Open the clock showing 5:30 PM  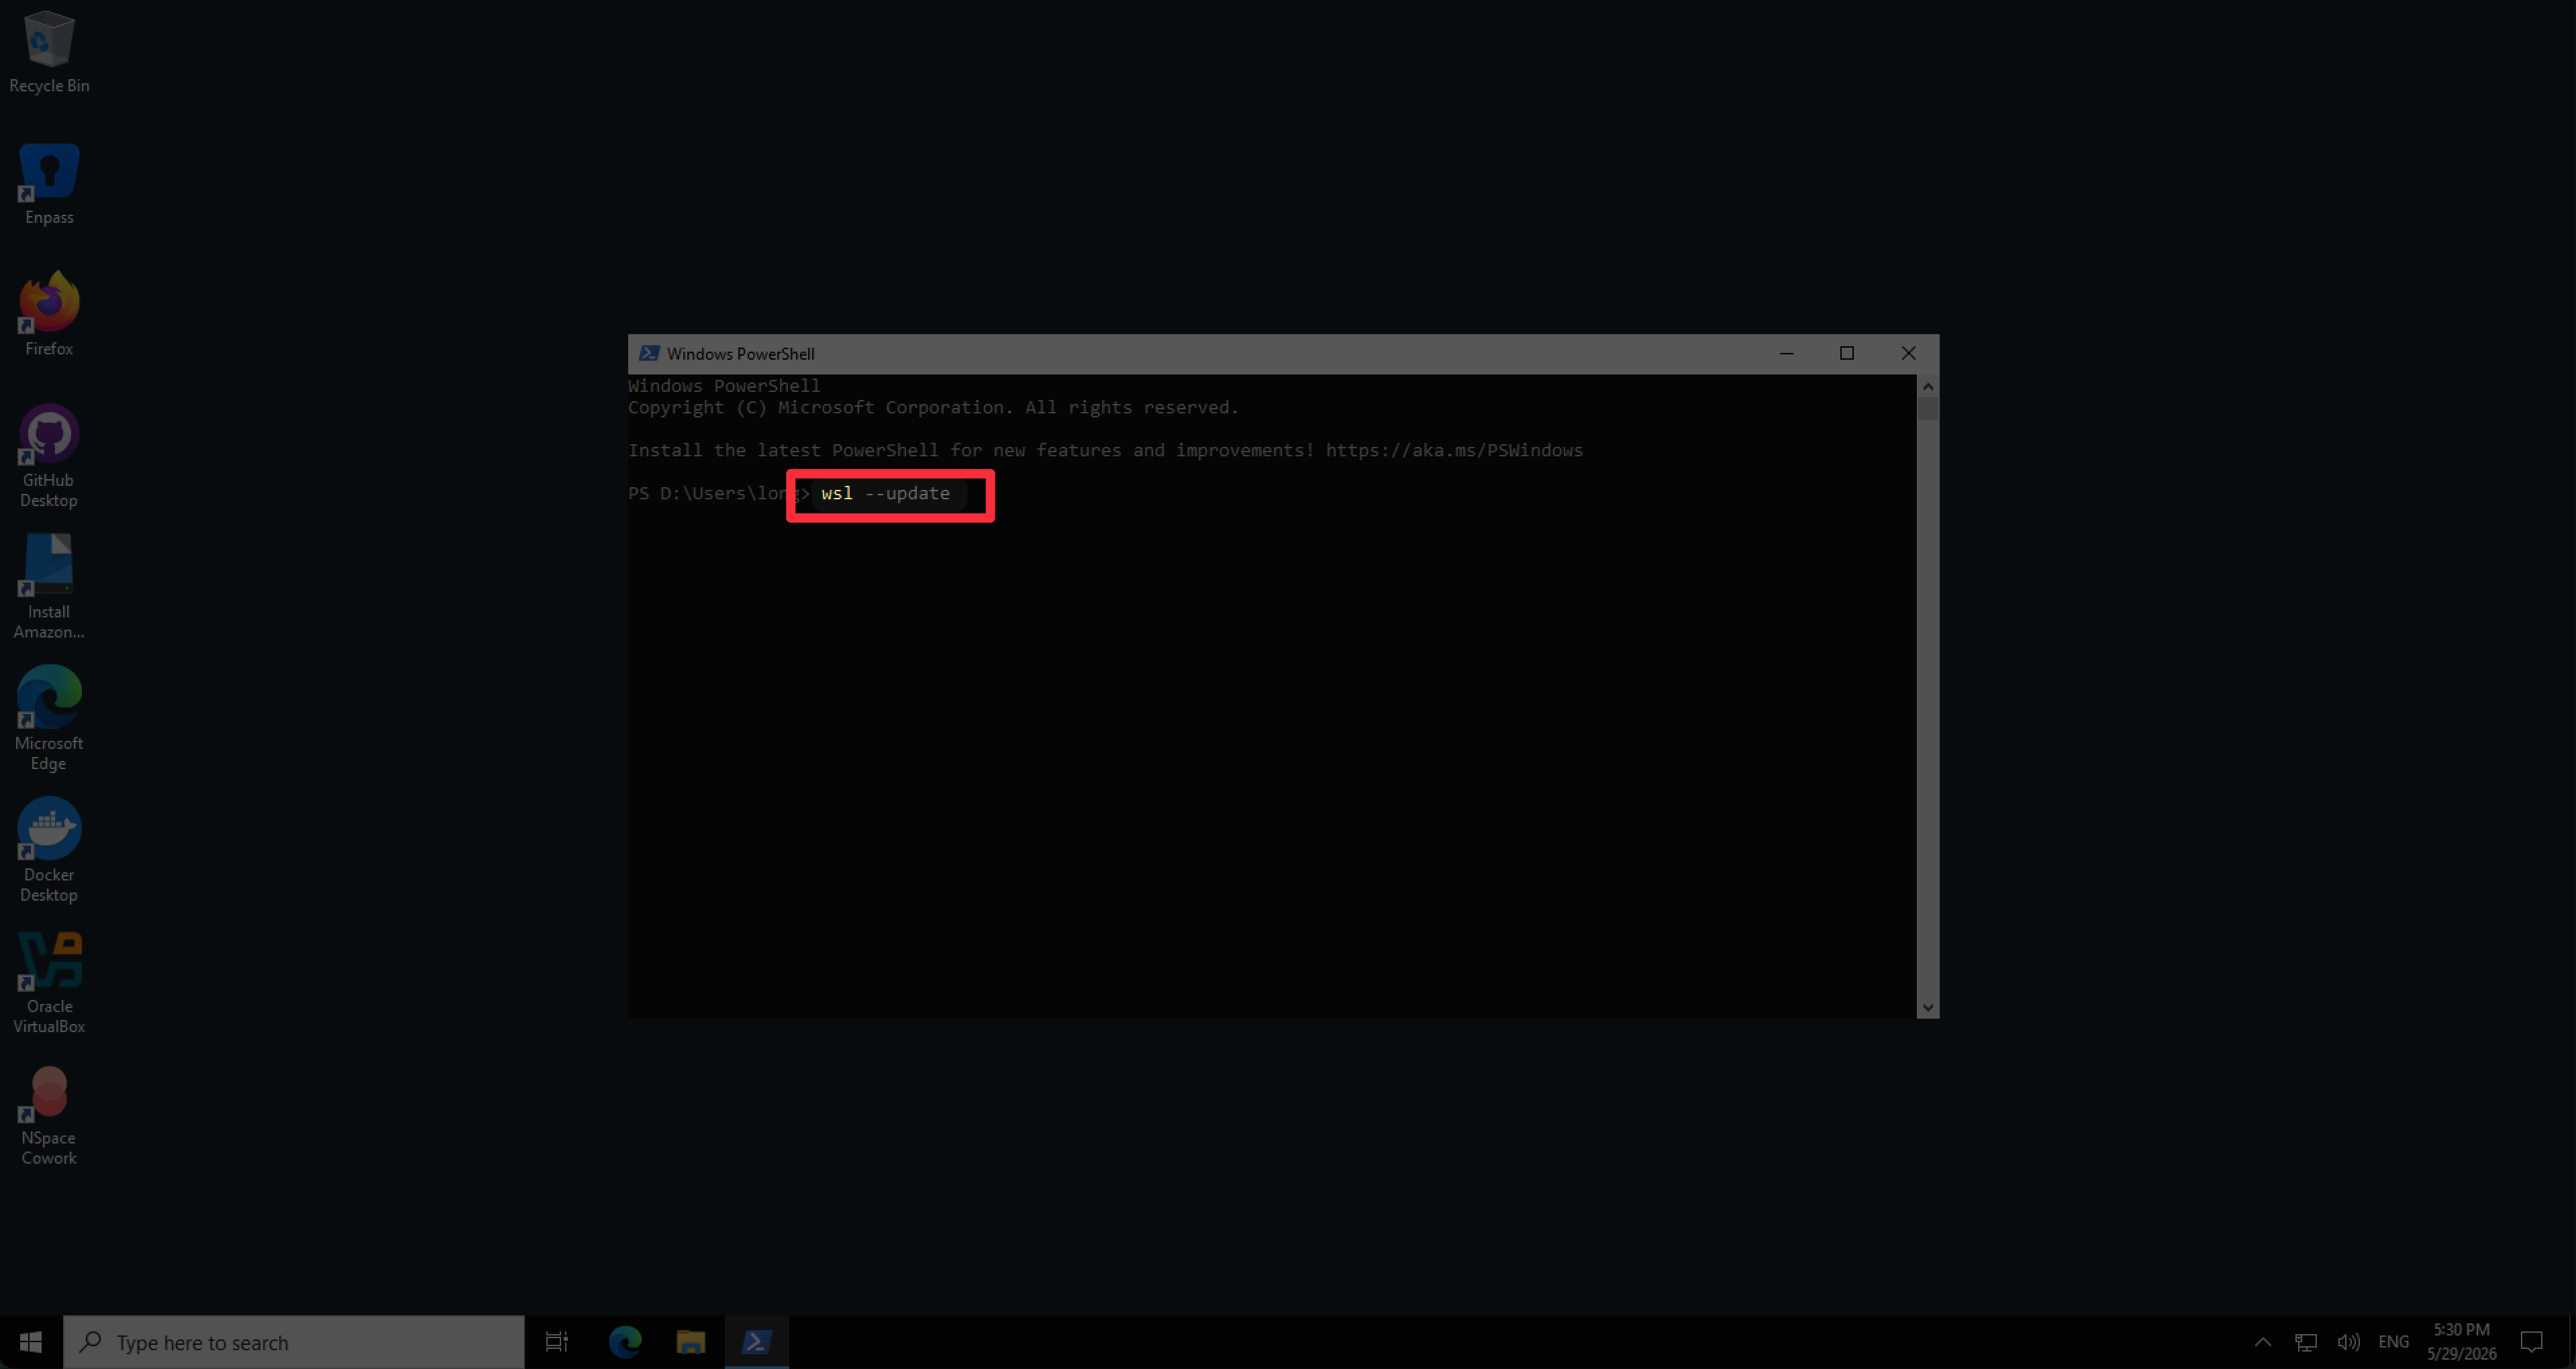2462,1342
